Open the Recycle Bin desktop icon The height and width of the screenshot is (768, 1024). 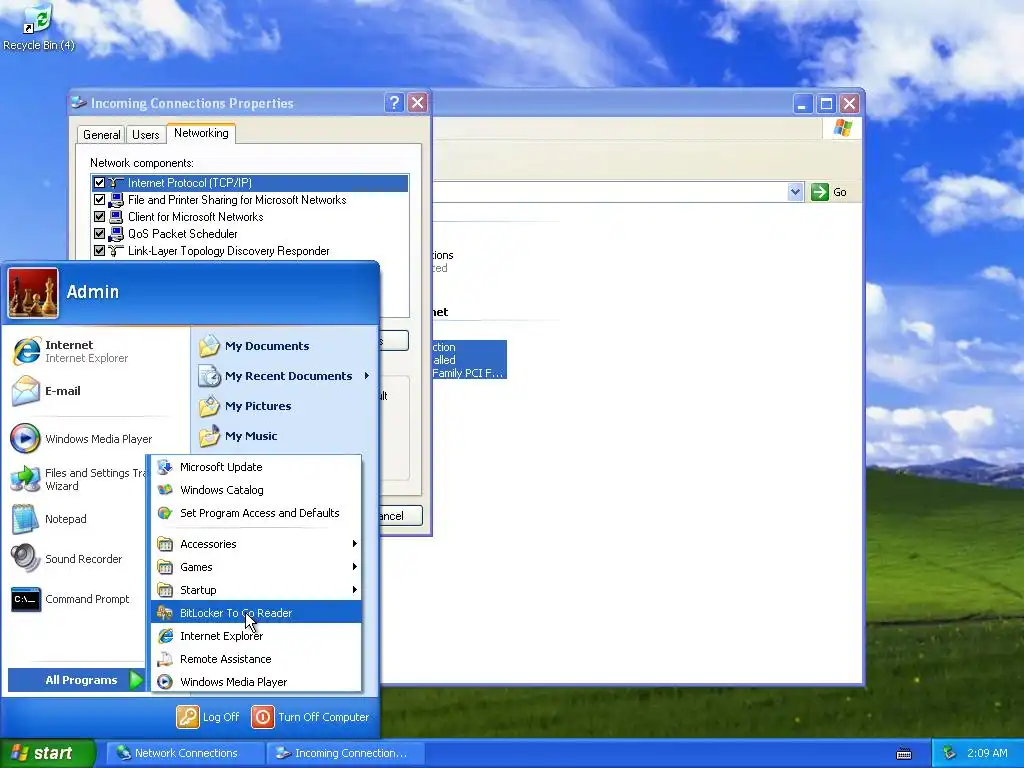(x=39, y=27)
